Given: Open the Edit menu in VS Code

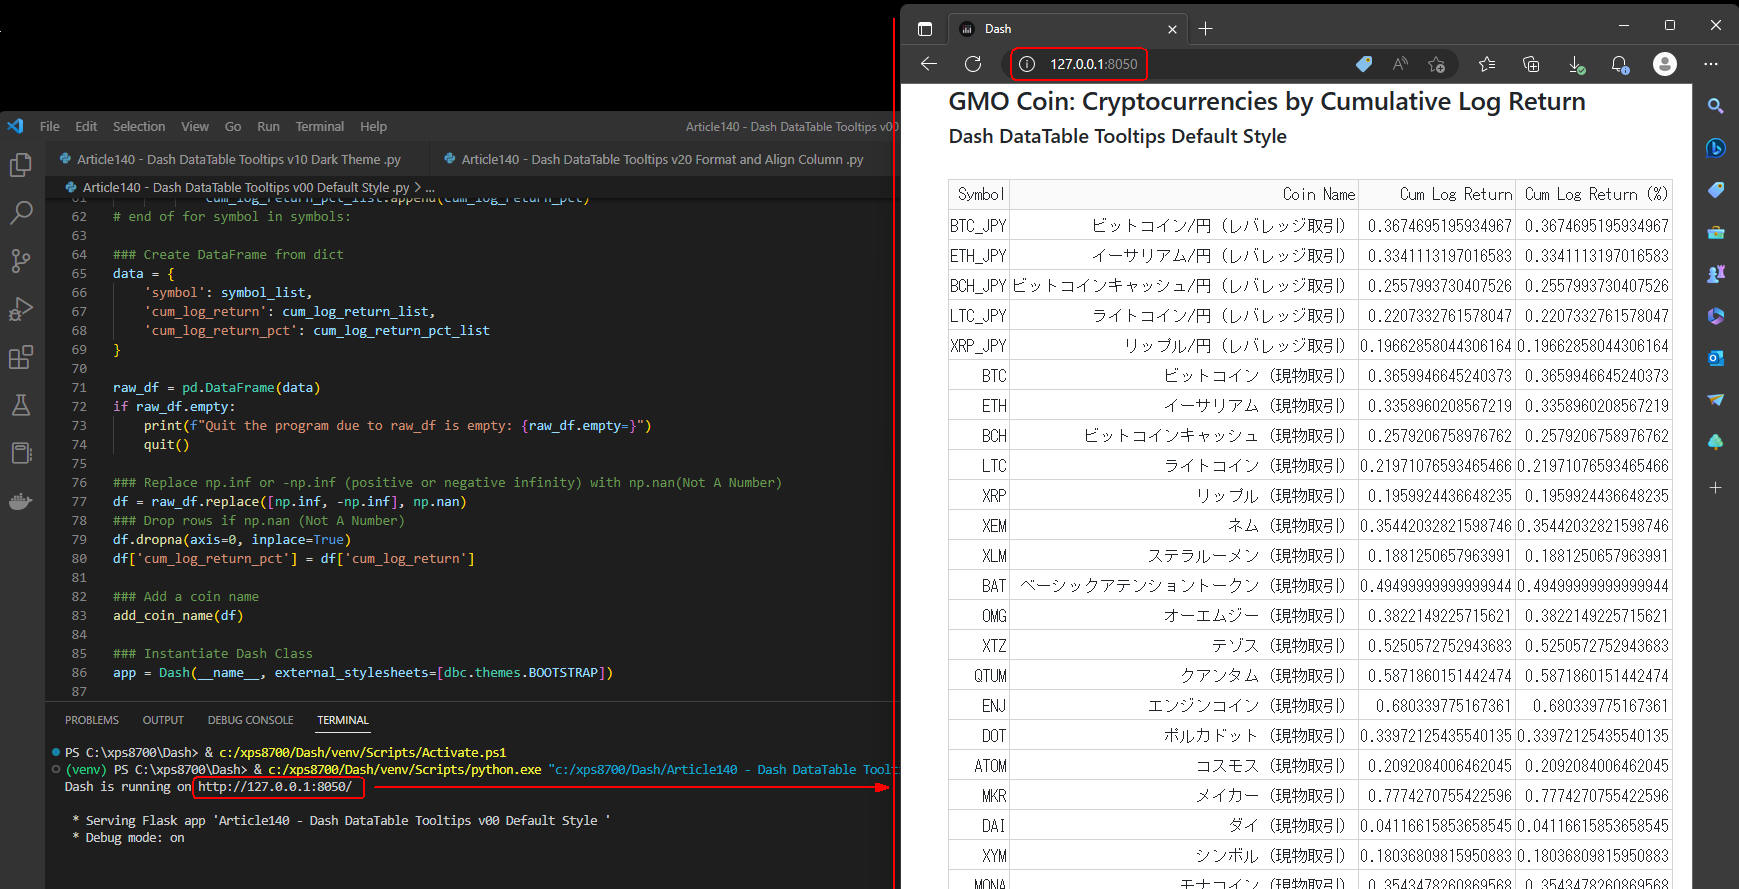Looking at the screenshot, I should [x=86, y=126].
